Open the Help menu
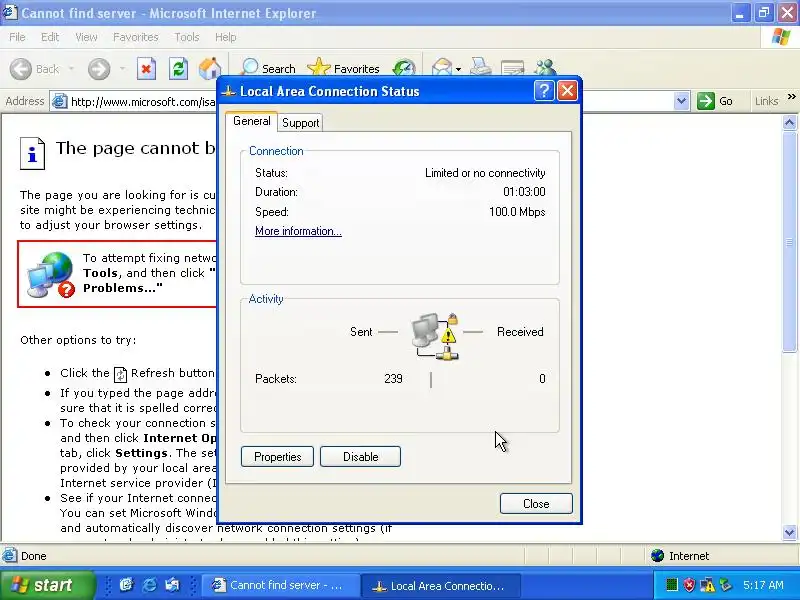 pos(226,37)
